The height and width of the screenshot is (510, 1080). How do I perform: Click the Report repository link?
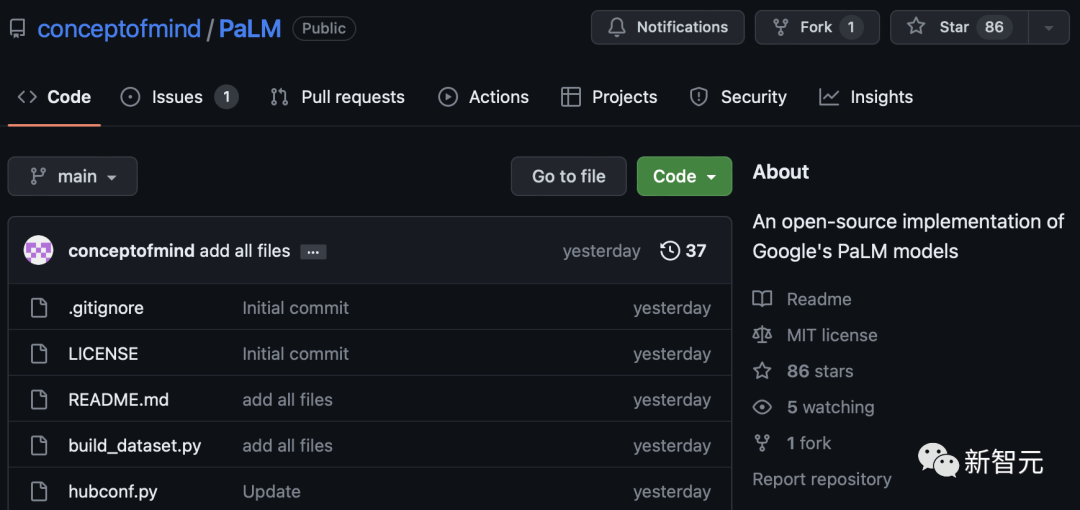[x=821, y=479]
